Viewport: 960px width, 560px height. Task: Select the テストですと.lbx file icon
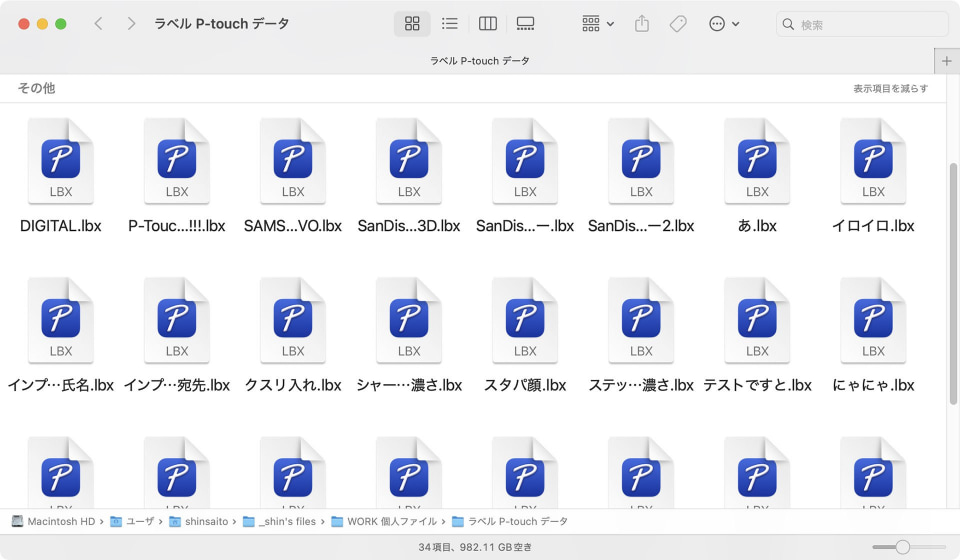[x=757, y=320]
